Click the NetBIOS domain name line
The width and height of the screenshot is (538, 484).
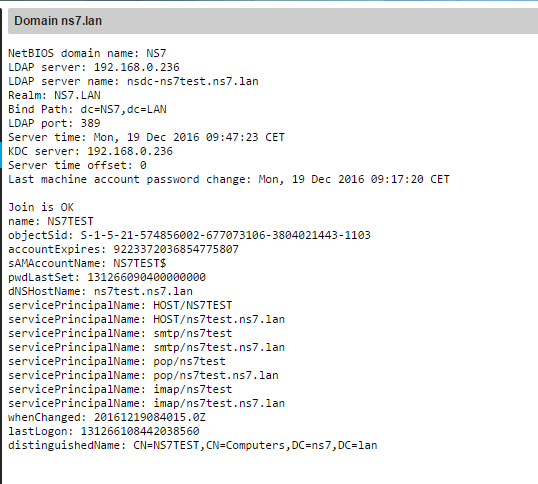(87, 54)
